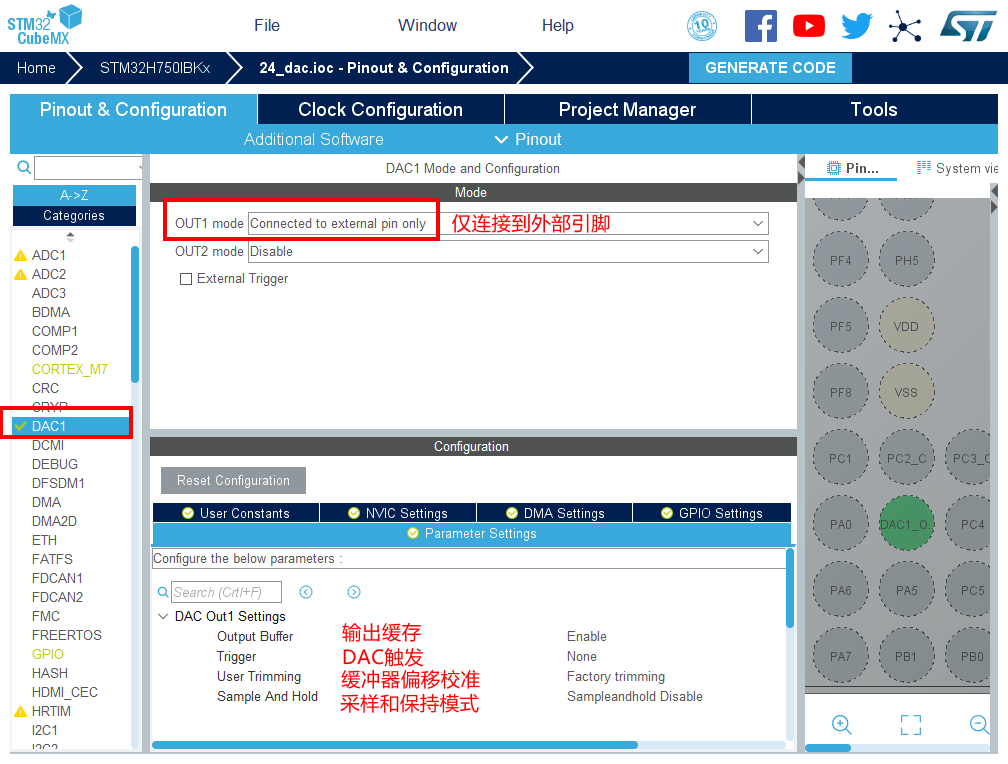Open the NVIC Settings tab
1008x764 pixels.
397,513
